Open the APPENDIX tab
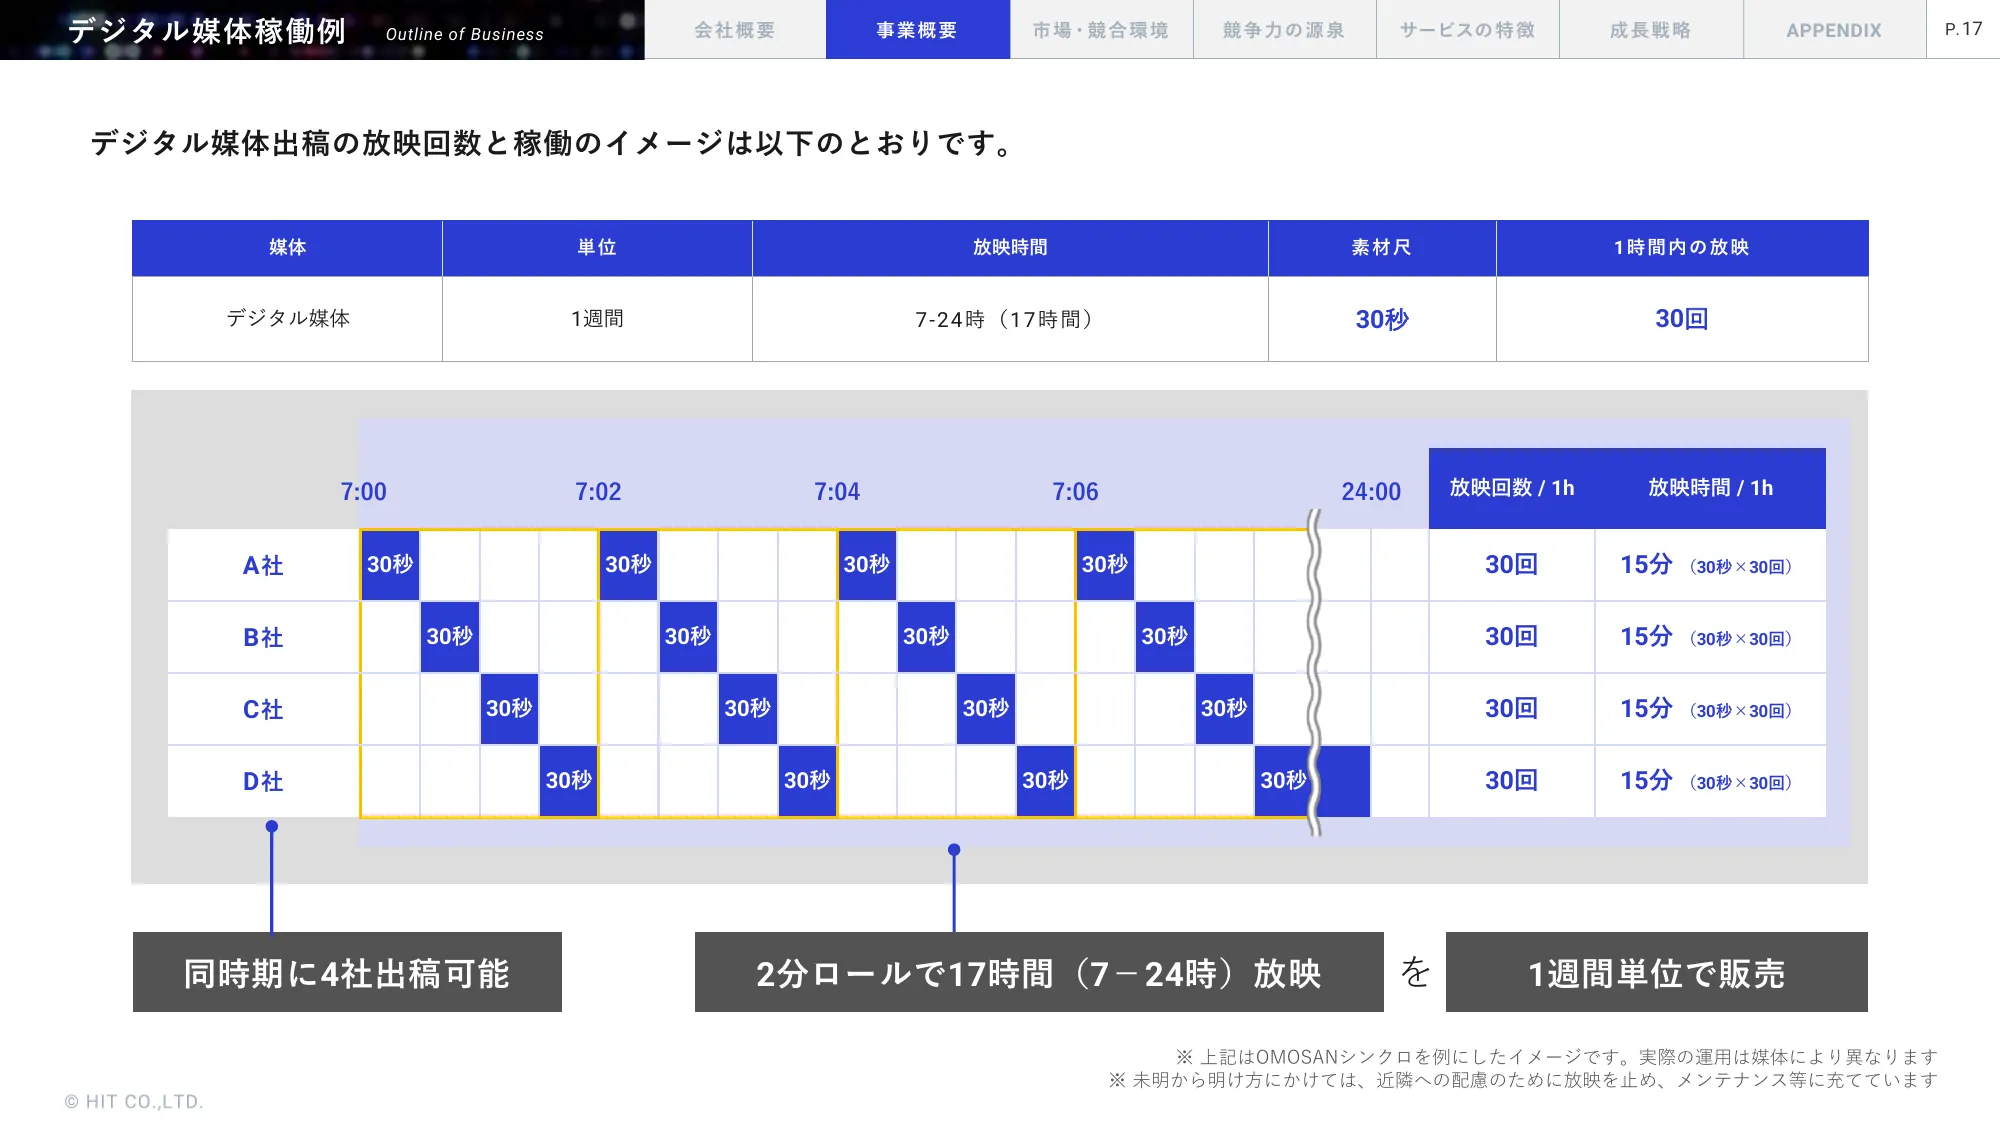 (1834, 29)
